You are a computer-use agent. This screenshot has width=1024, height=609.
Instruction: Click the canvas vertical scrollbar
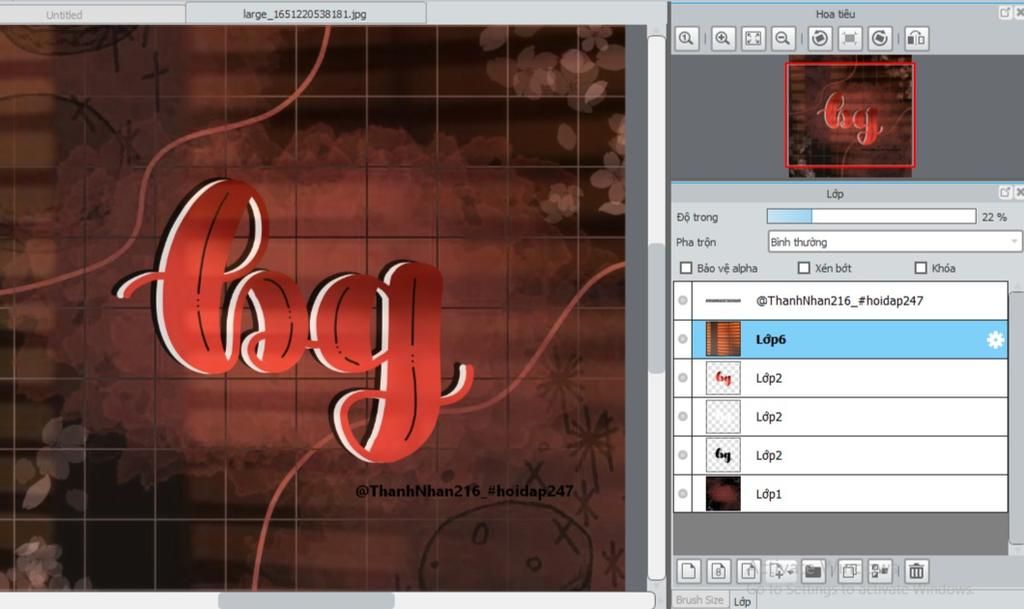click(x=656, y=307)
